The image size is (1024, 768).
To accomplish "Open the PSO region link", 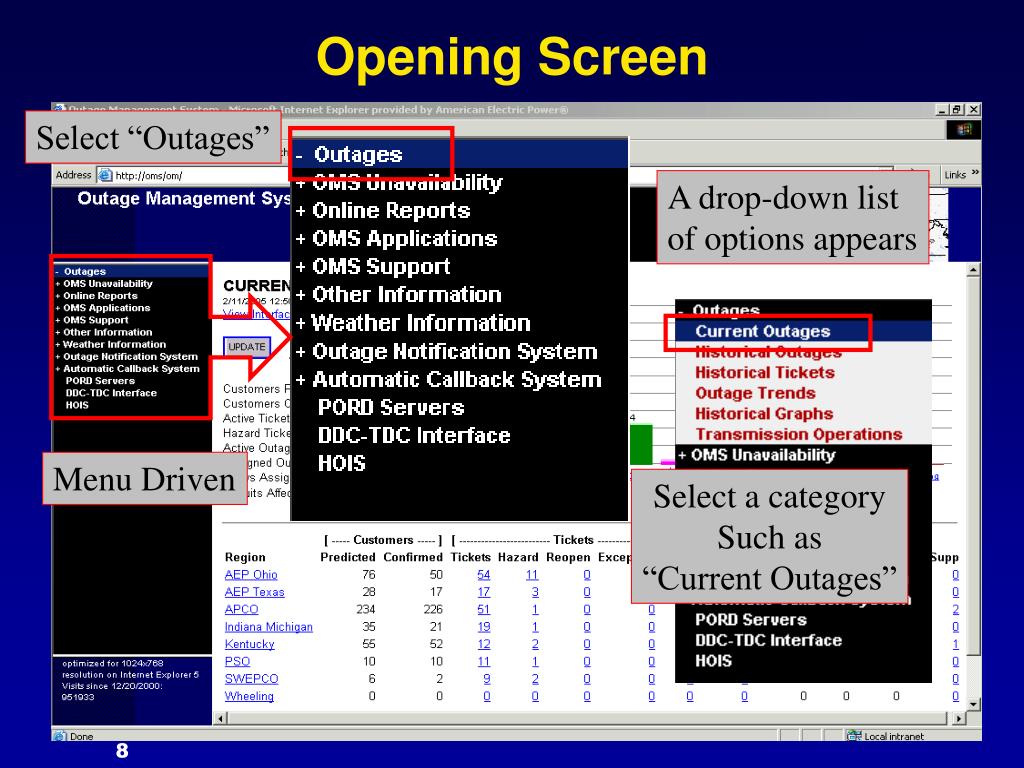I will click(x=237, y=662).
